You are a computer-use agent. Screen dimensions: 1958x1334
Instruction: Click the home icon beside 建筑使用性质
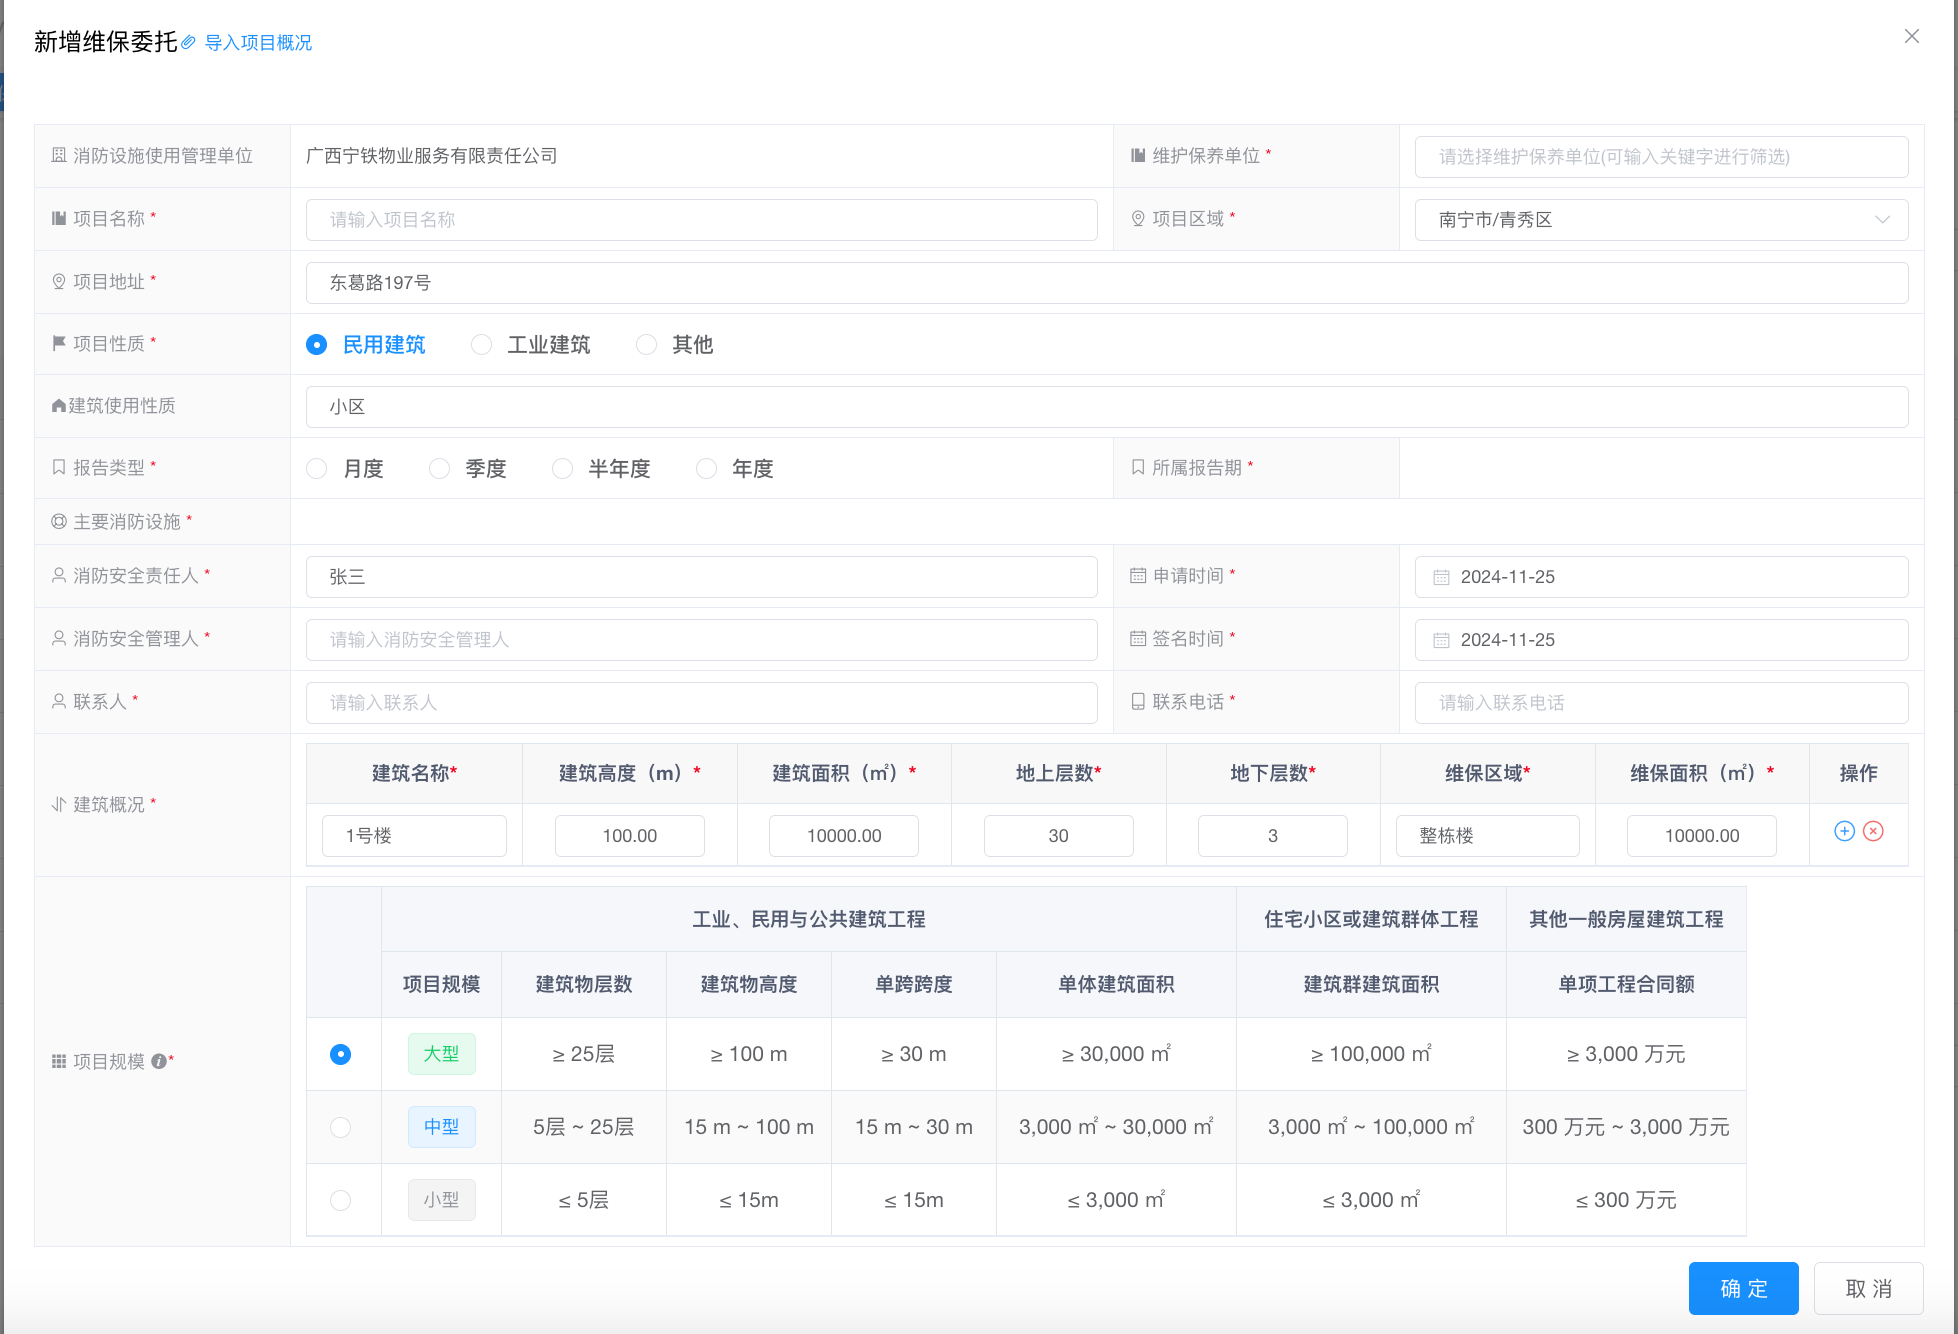click(59, 405)
